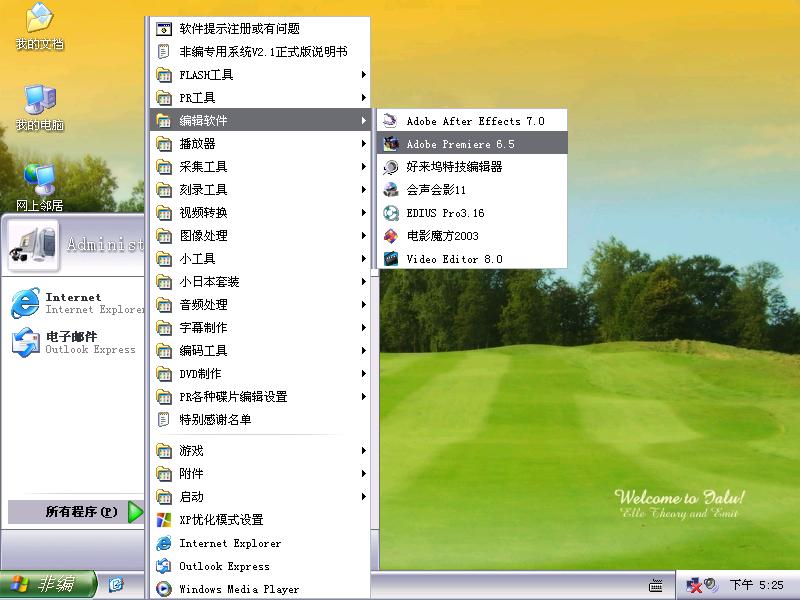Click the Windows Media Player text label
Viewport: 800px width, 600px height.
click(x=239, y=589)
